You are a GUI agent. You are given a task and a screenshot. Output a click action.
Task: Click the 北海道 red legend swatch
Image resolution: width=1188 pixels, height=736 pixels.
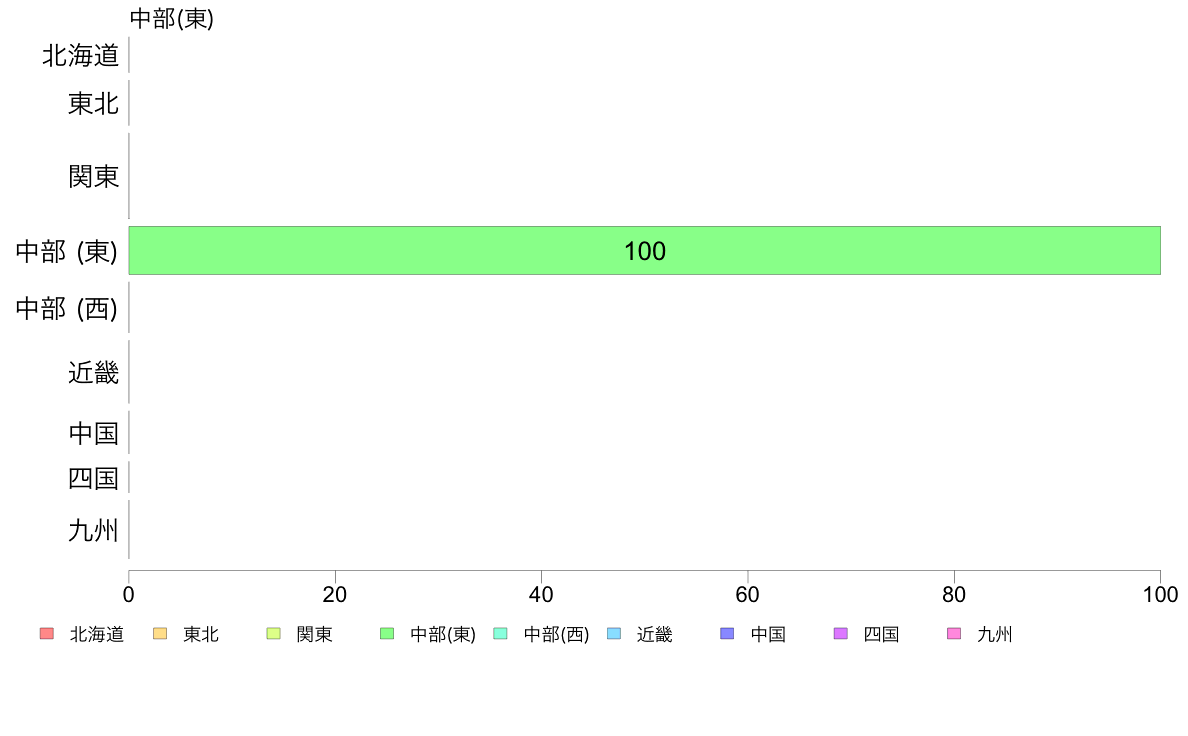coord(46,634)
